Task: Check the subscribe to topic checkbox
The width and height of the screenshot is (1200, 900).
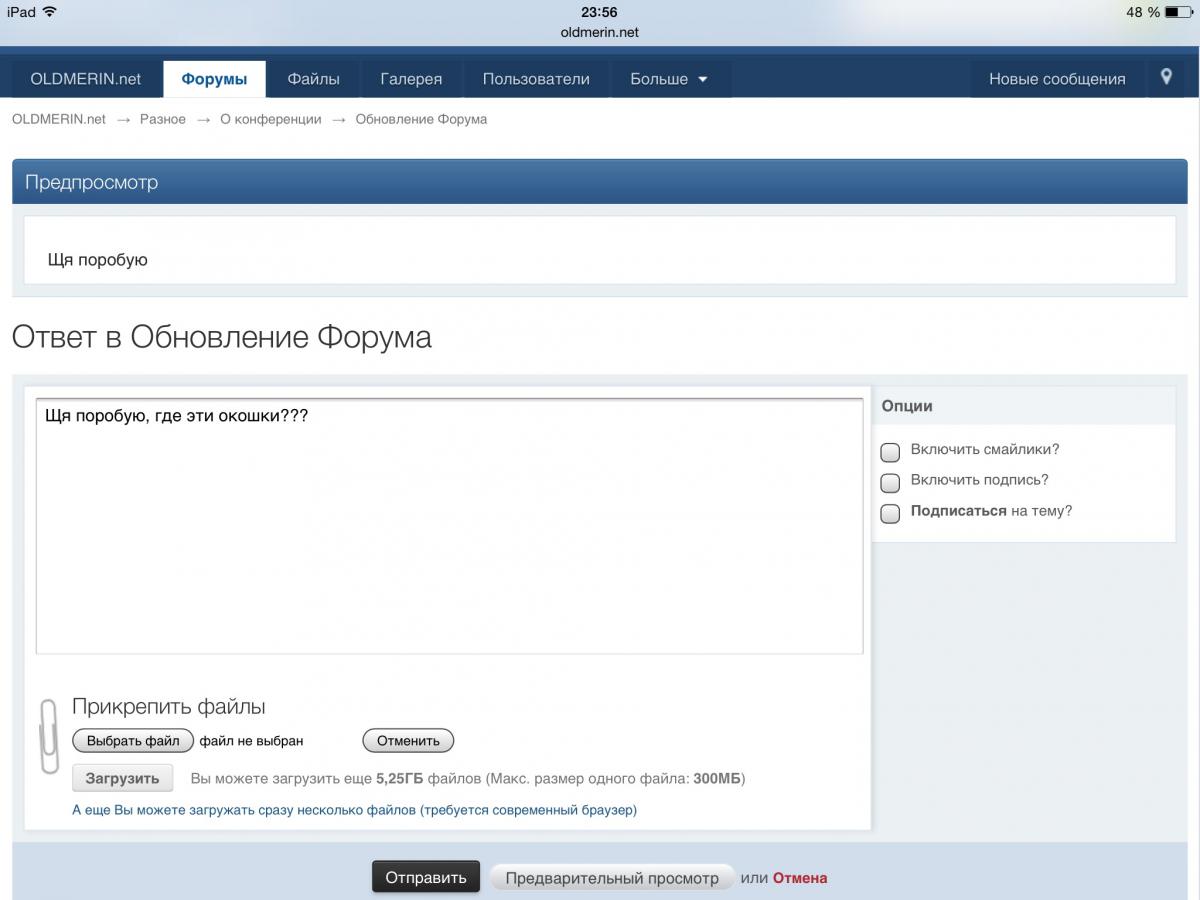Action: click(x=890, y=514)
